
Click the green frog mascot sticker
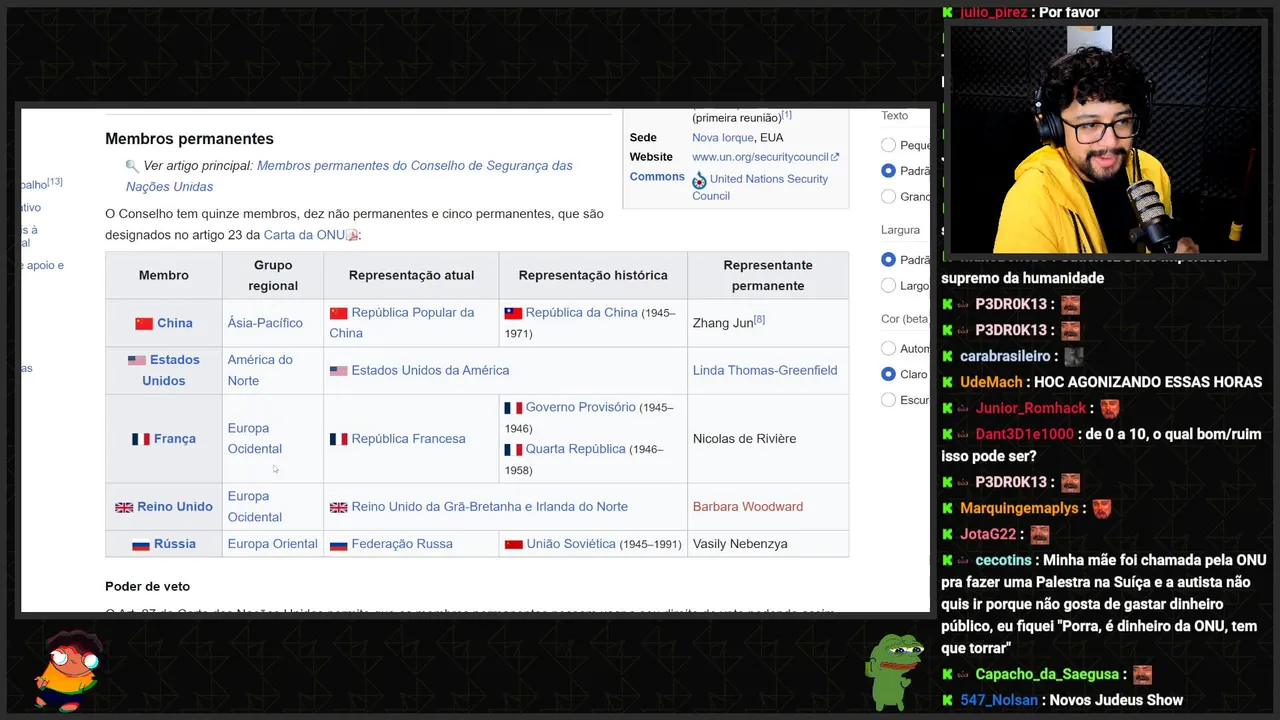pos(893,670)
